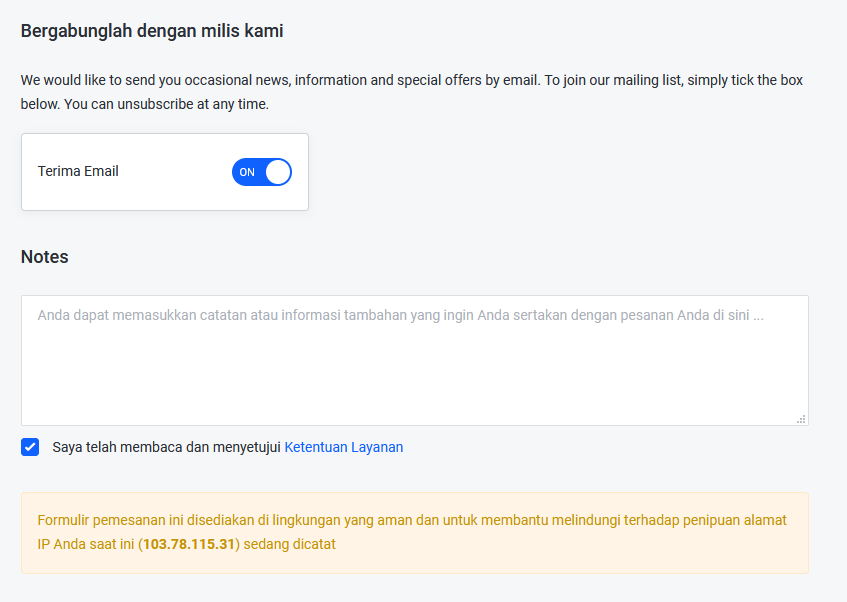Click the white Terima Email card
The width and height of the screenshot is (847, 602).
[165, 196]
